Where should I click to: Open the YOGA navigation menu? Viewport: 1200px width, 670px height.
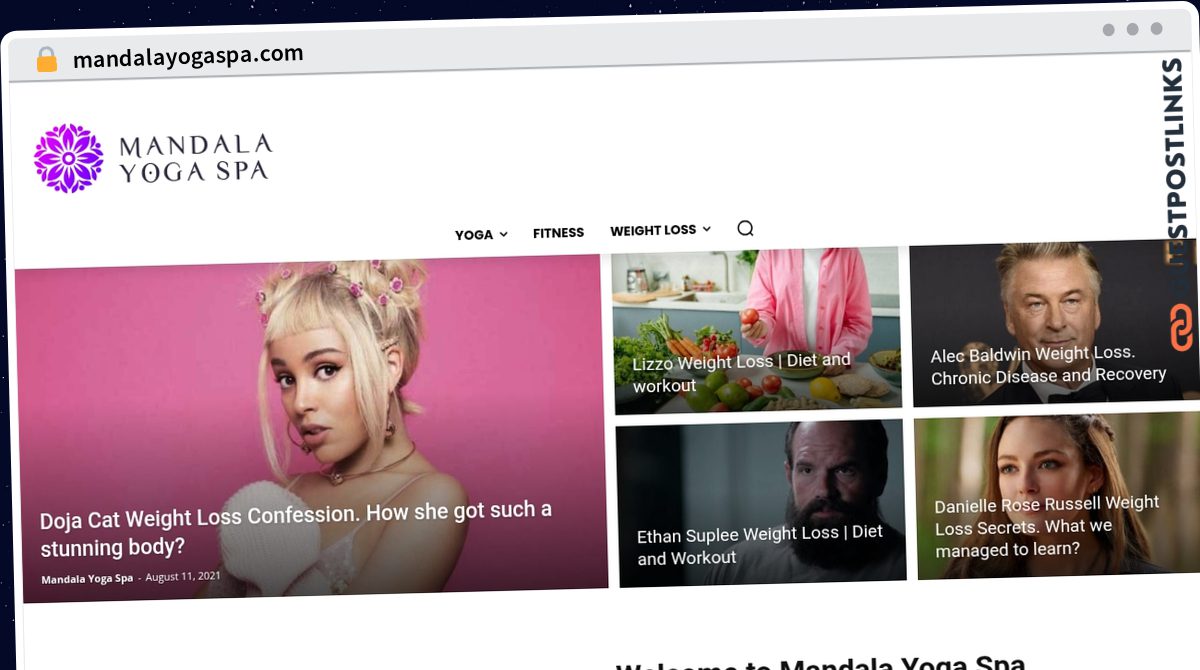474,234
